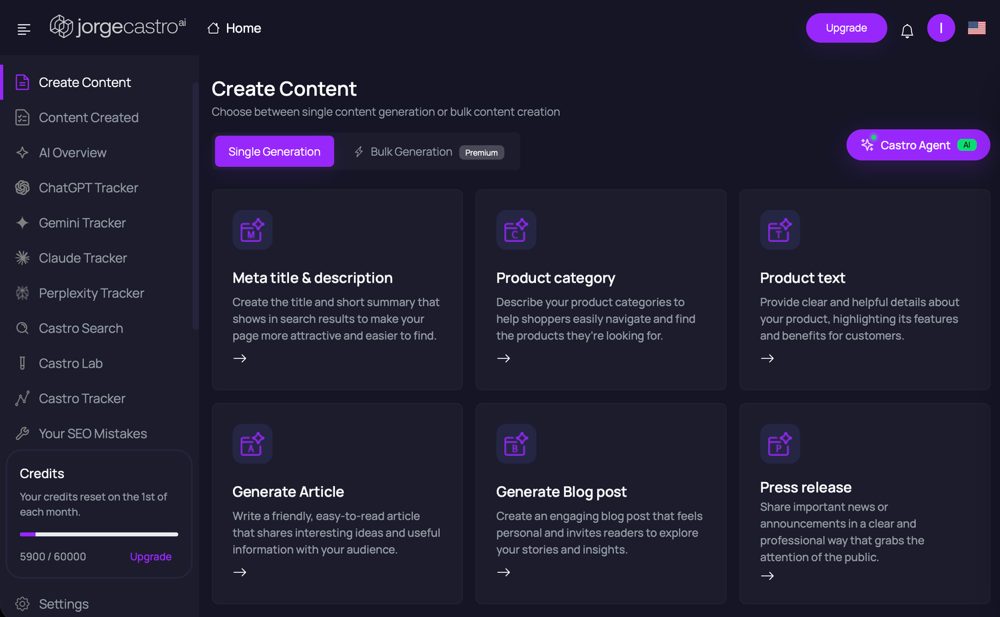This screenshot has height=617, width=1000.
Task: Click the sidebar vertical scrollbar
Action: tap(195, 204)
